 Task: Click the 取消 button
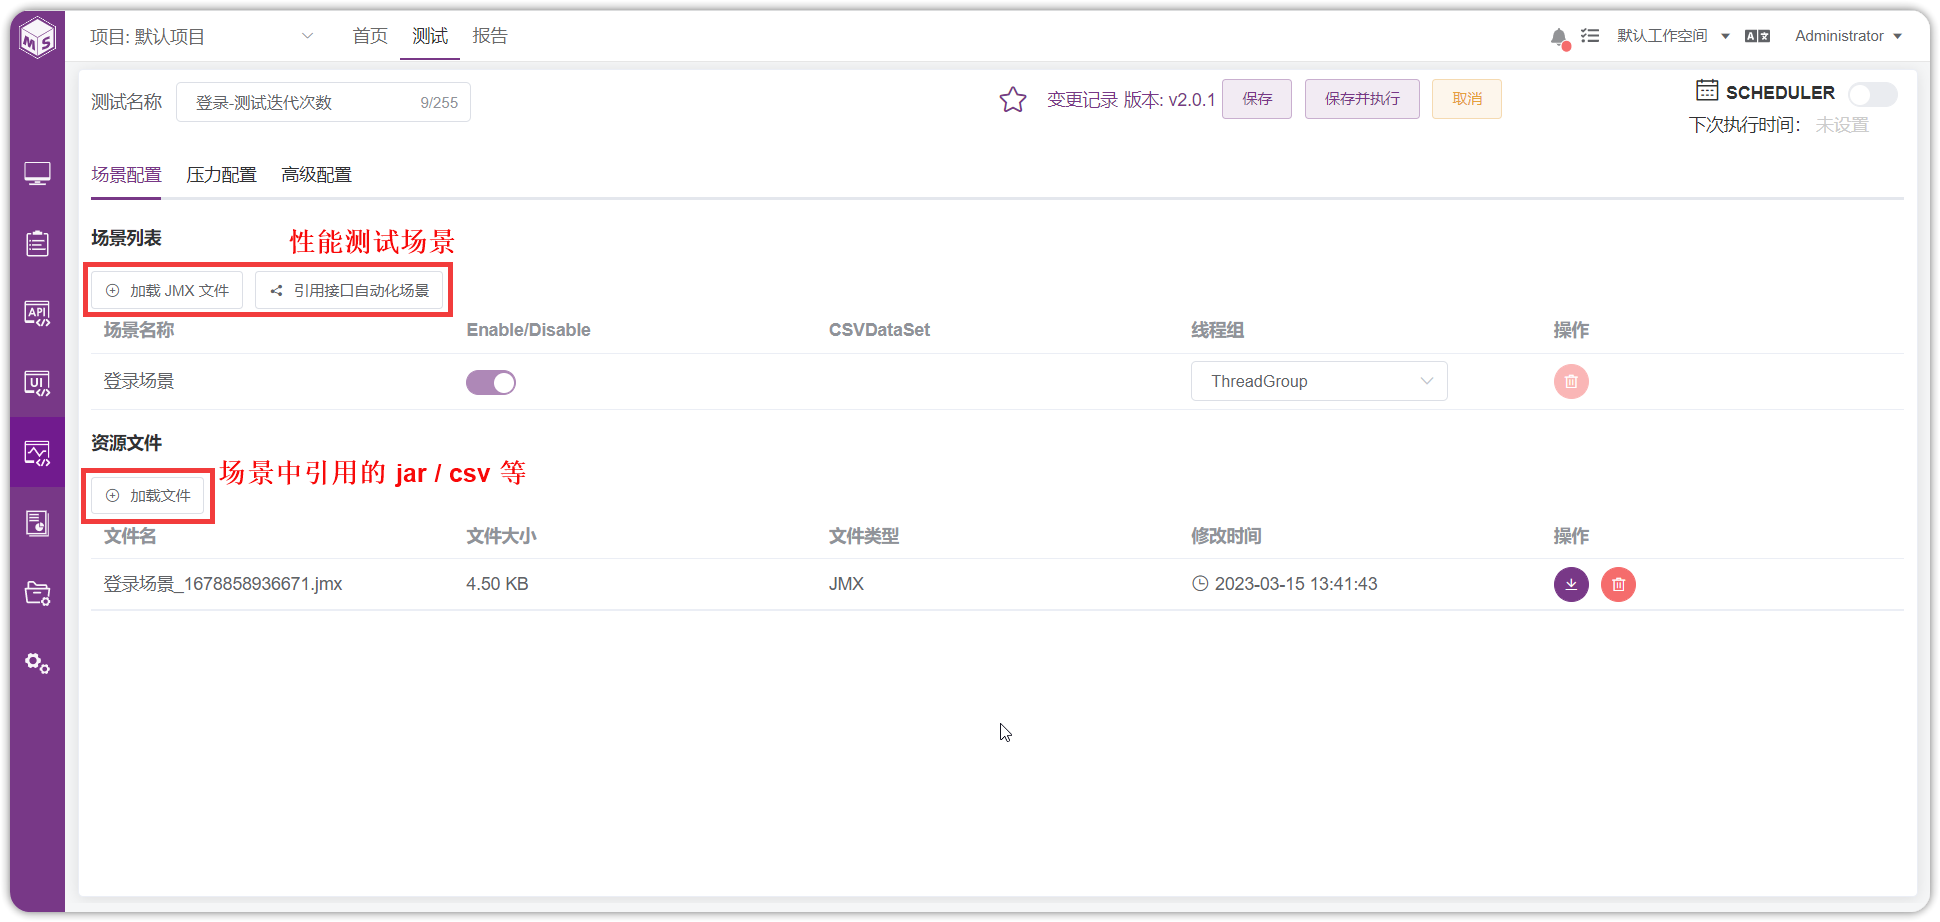coord(1467,99)
